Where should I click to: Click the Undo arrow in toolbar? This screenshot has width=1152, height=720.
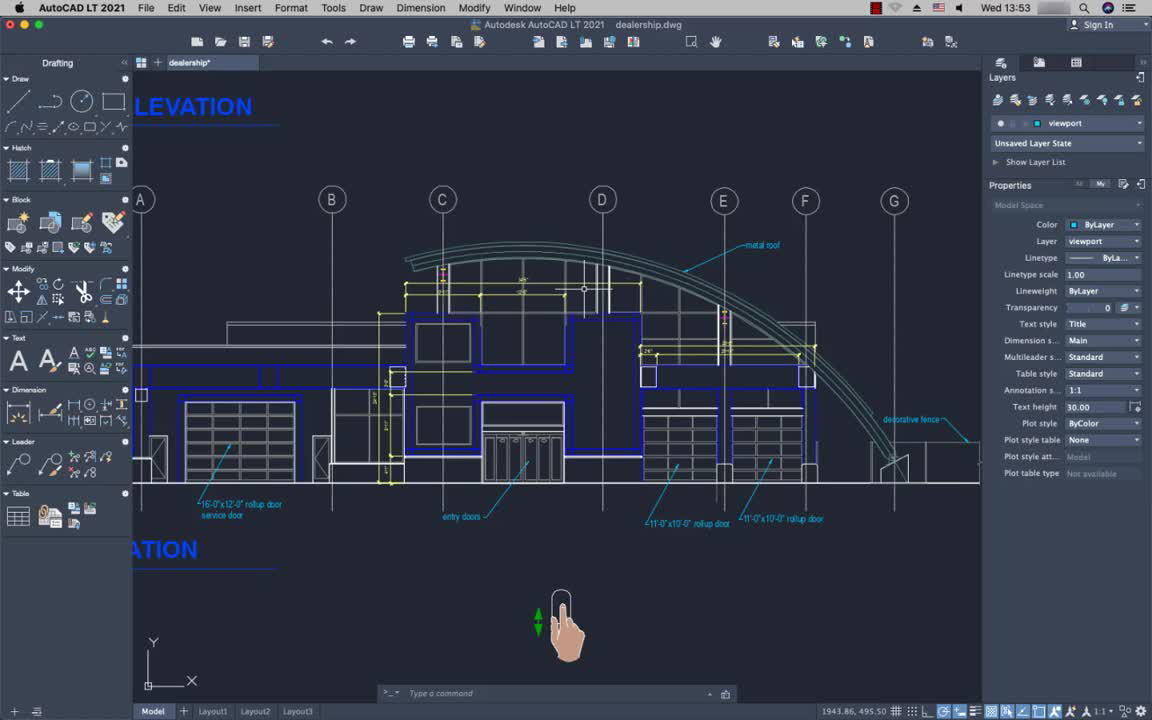[327, 42]
